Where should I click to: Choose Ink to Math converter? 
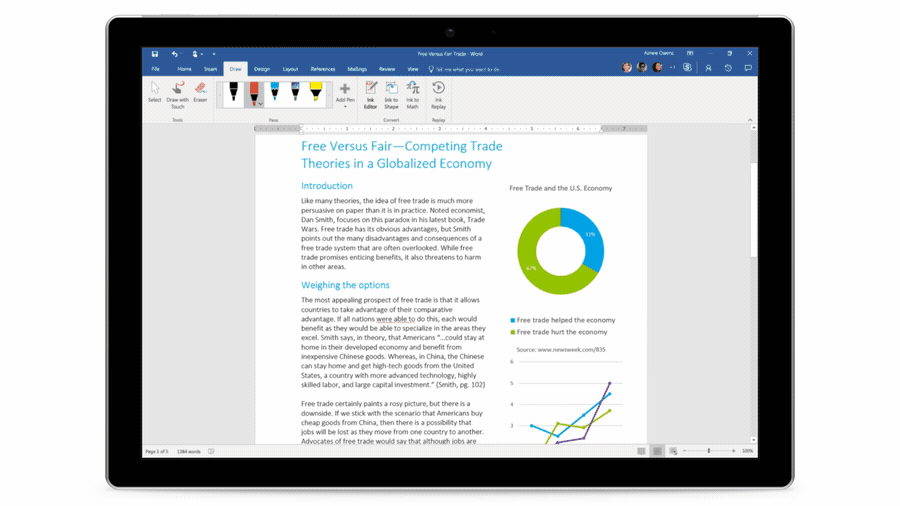412,95
